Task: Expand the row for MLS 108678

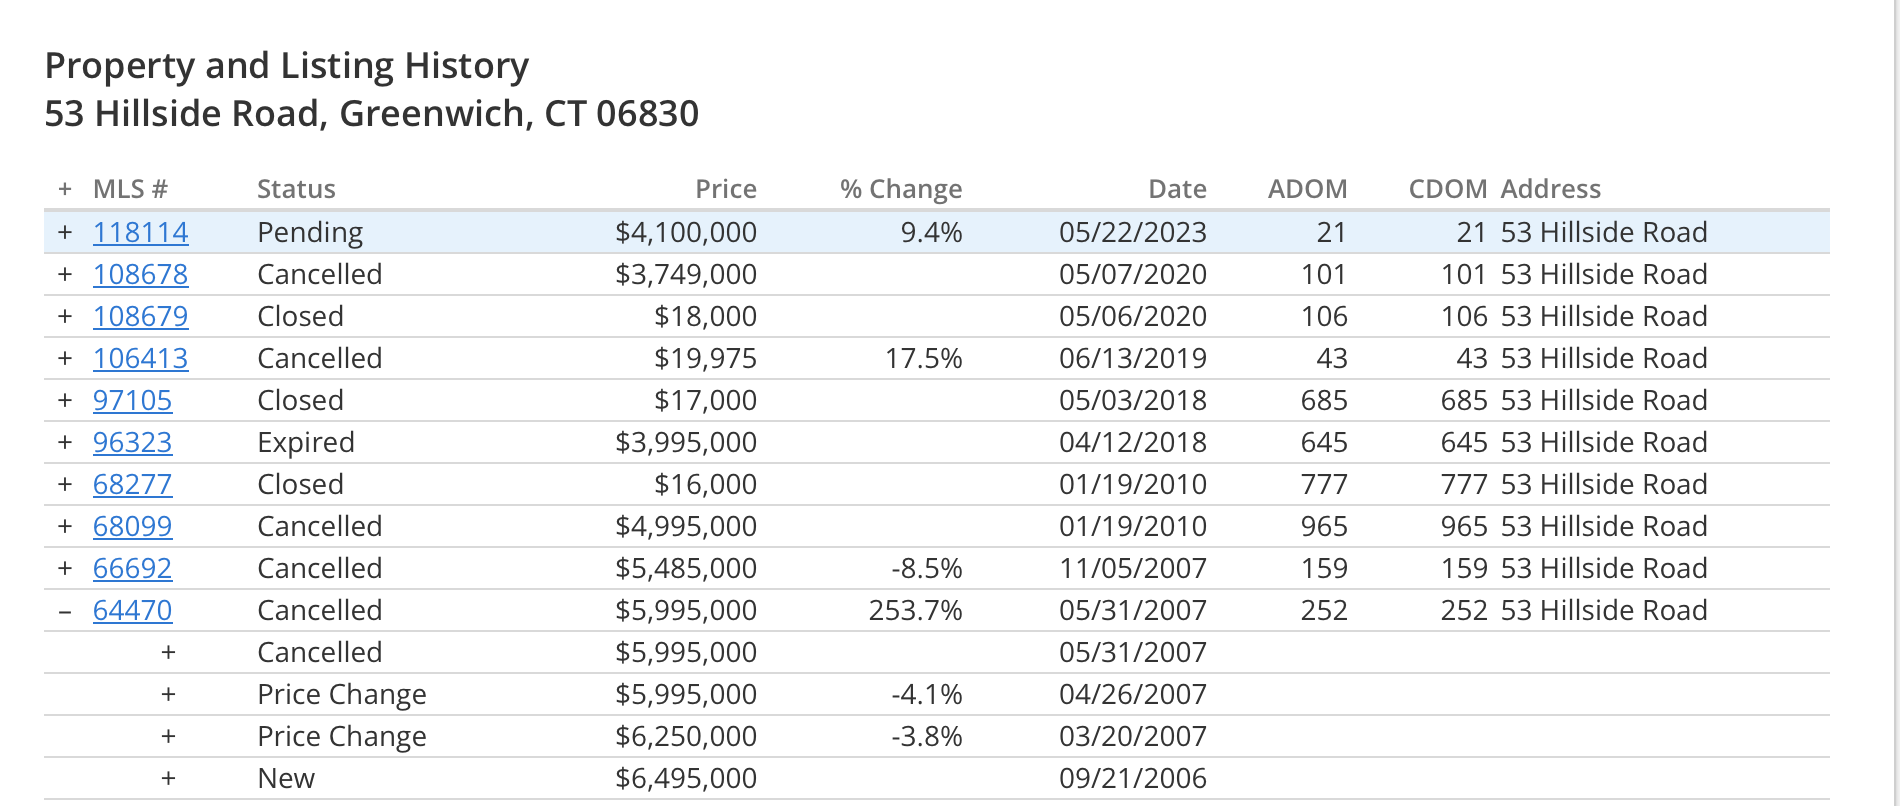Action: [65, 274]
